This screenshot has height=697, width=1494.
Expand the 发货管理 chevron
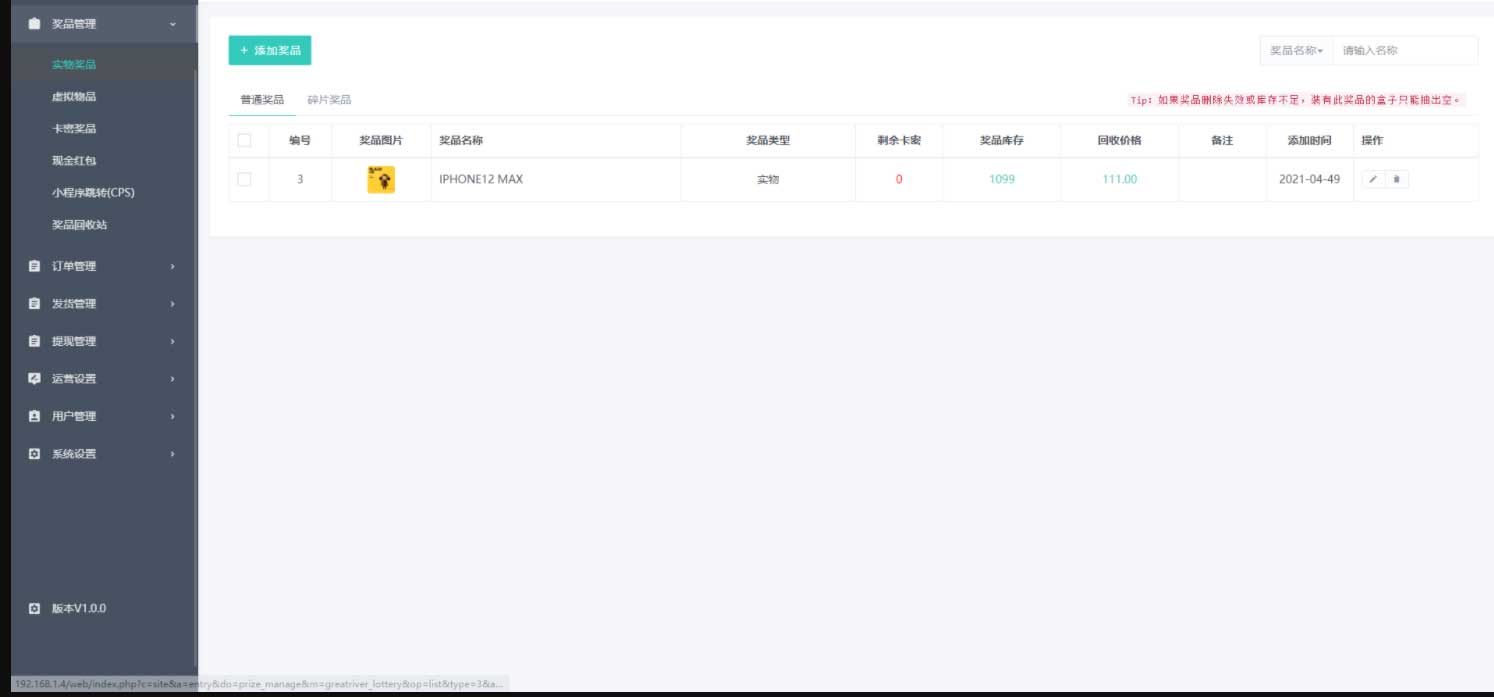pos(173,304)
